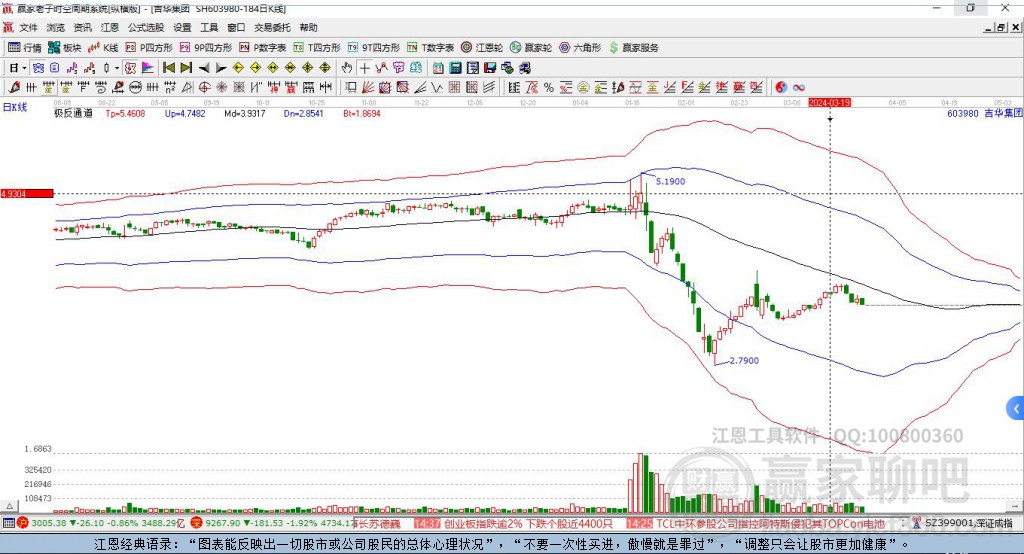This screenshot has height=554, width=1024.
Task: Click the scroll-up triangle at bottom left
Action: 9,506
